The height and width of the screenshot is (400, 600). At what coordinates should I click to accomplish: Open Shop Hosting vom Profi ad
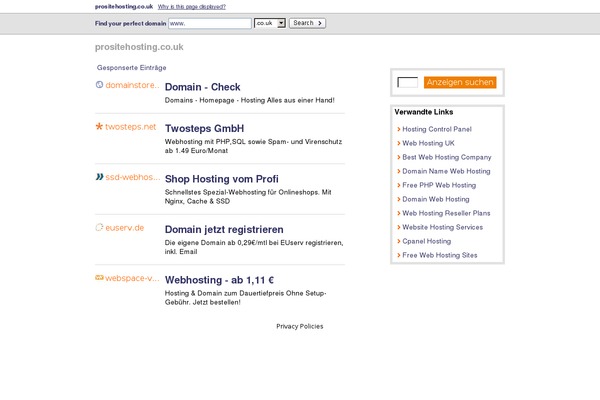(222, 179)
